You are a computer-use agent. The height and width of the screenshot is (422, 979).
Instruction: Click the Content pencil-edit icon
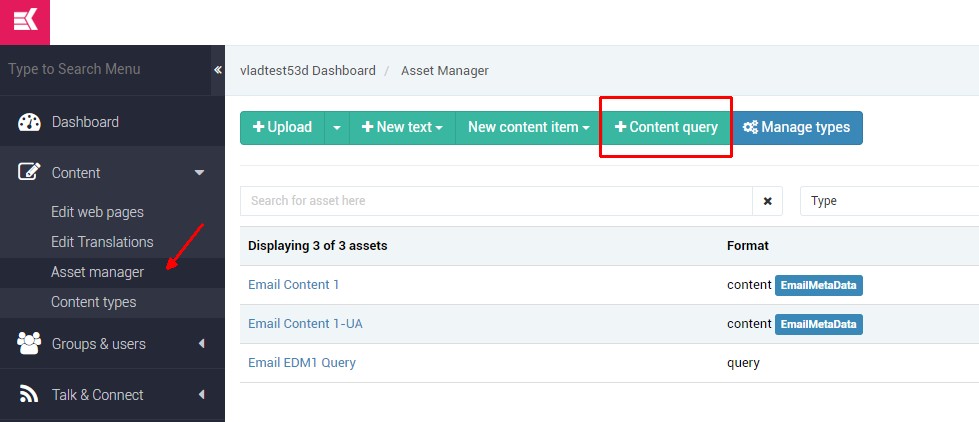coord(29,172)
